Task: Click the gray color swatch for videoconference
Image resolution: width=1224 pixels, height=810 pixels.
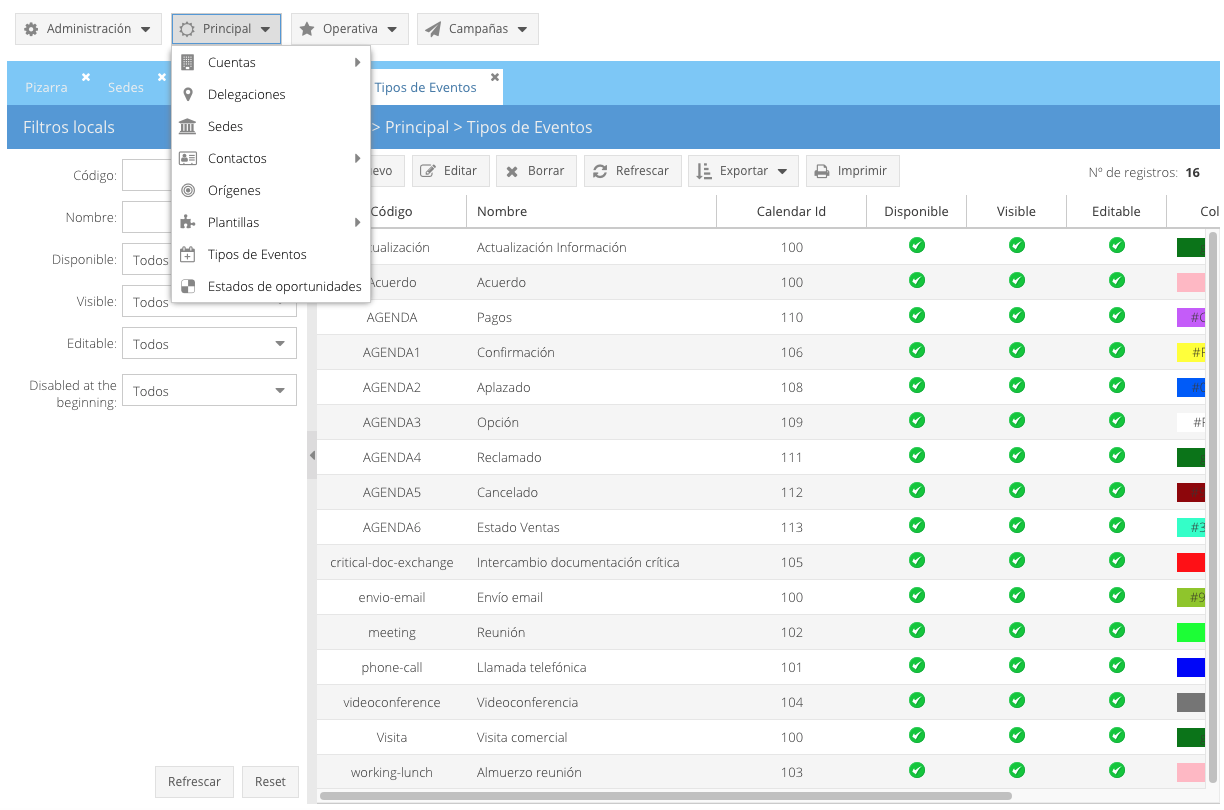Action: pos(1190,702)
